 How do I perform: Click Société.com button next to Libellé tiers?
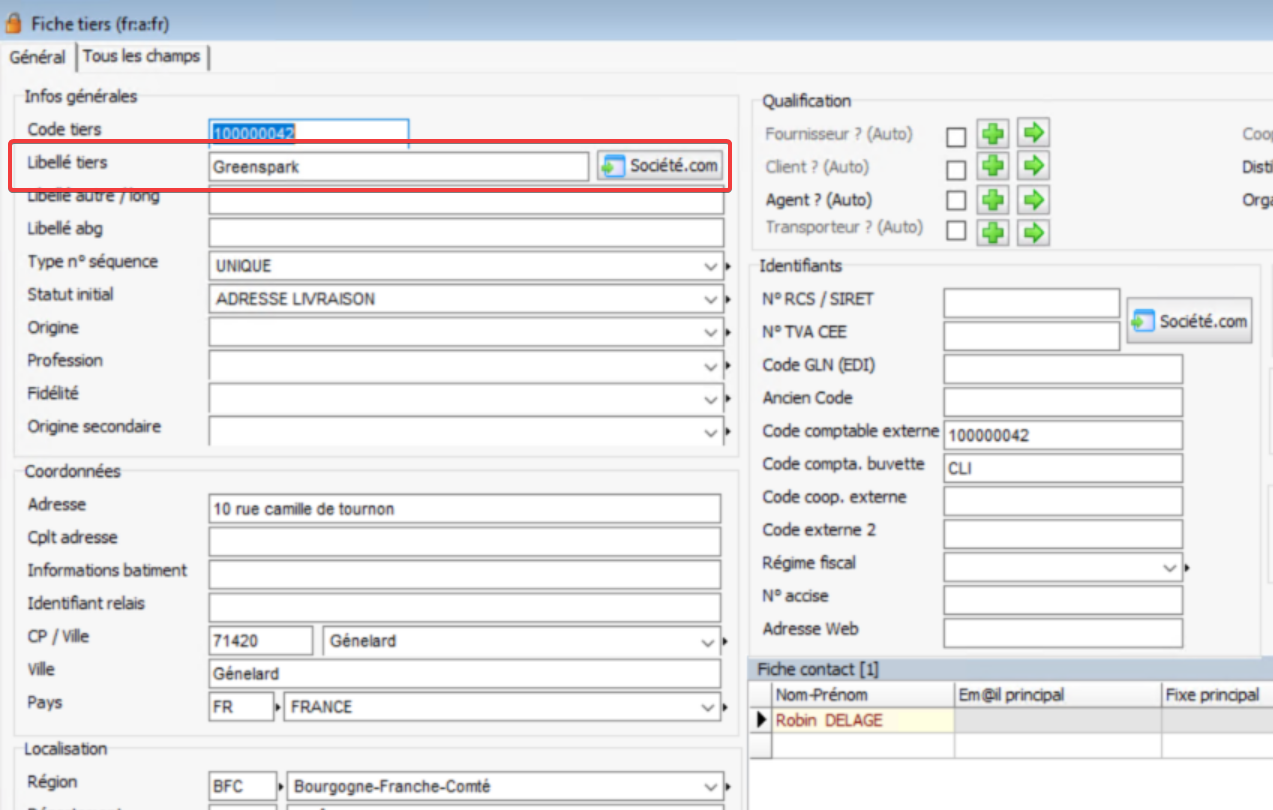pyautogui.click(x=660, y=166)
